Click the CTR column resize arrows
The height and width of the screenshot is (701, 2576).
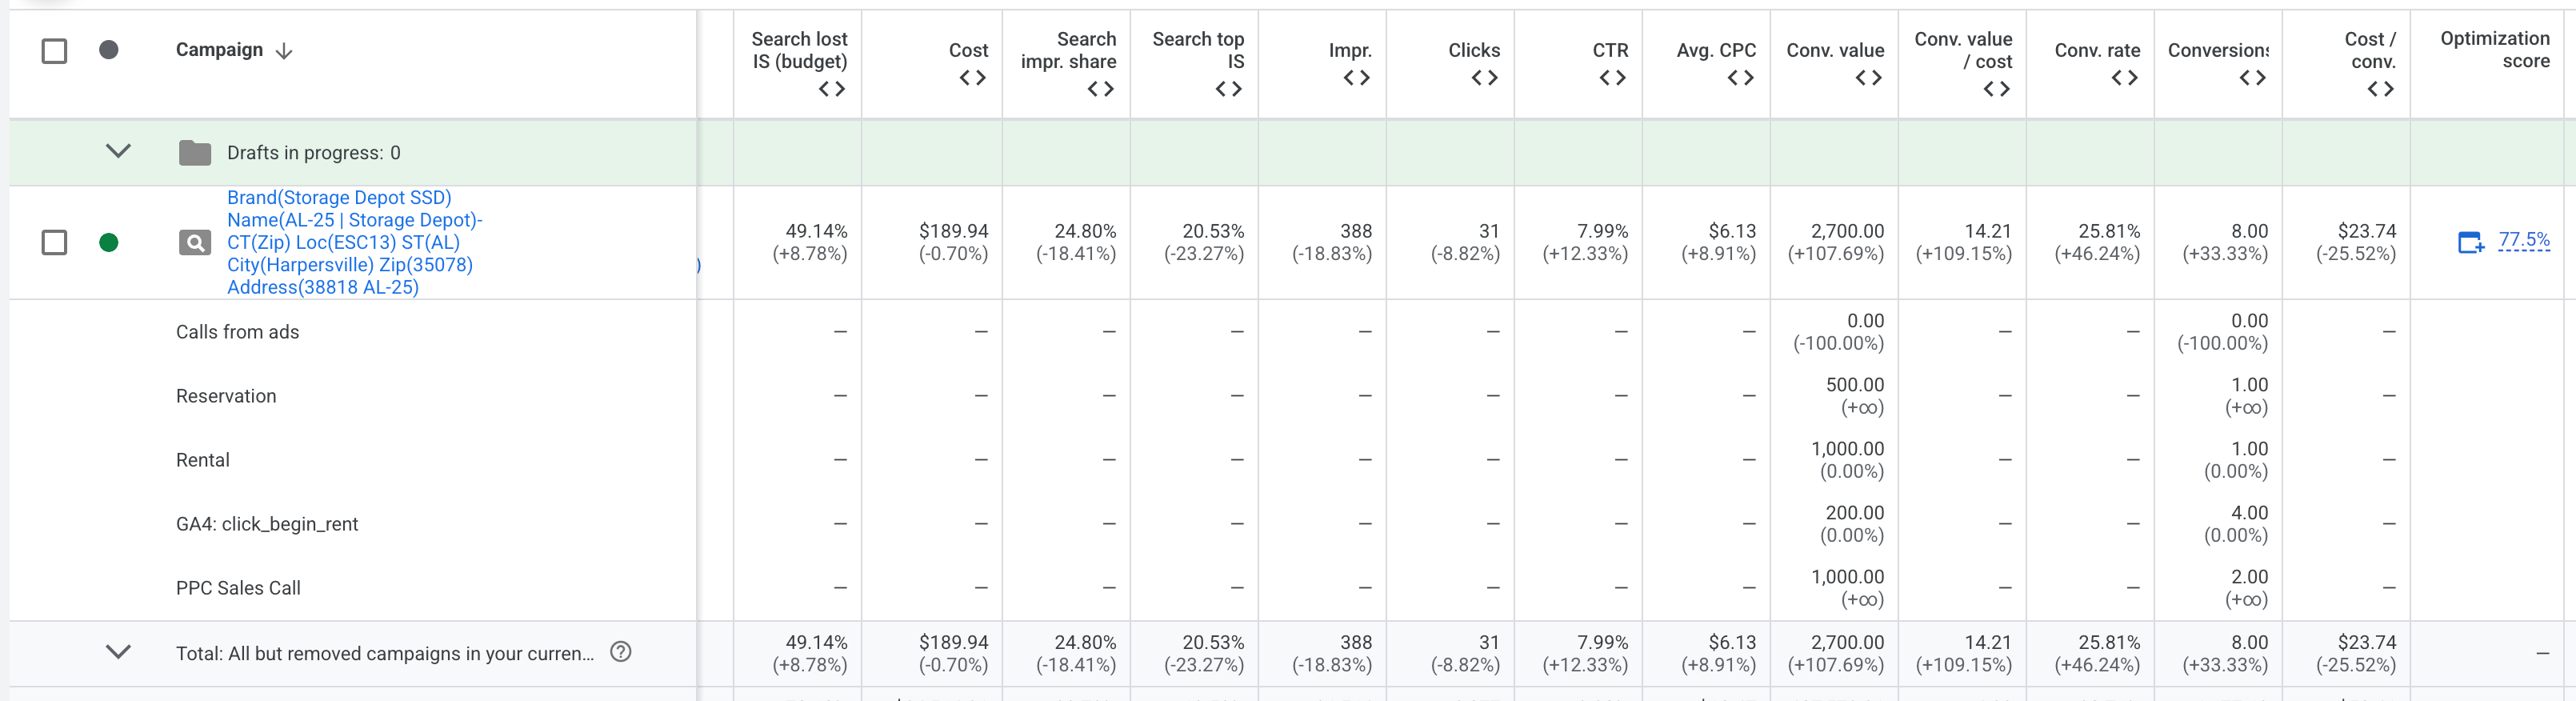click(x=1612, y=78)
